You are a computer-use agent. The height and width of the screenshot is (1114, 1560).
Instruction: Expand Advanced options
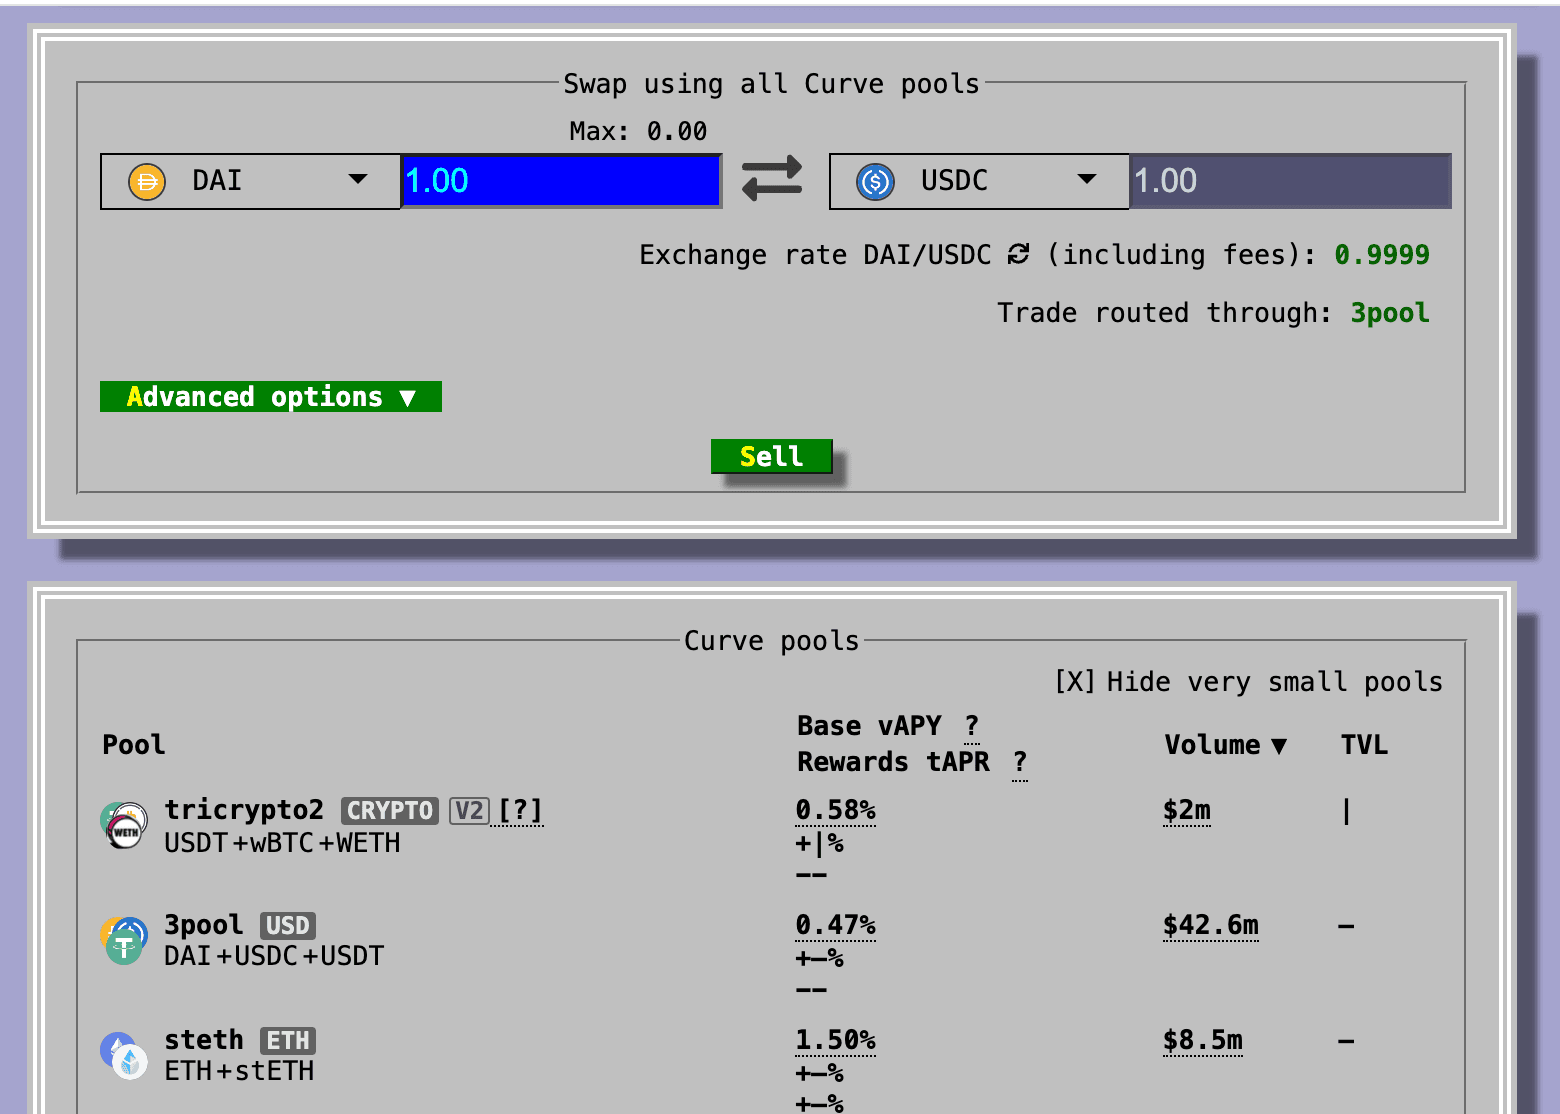pos(269,396)
